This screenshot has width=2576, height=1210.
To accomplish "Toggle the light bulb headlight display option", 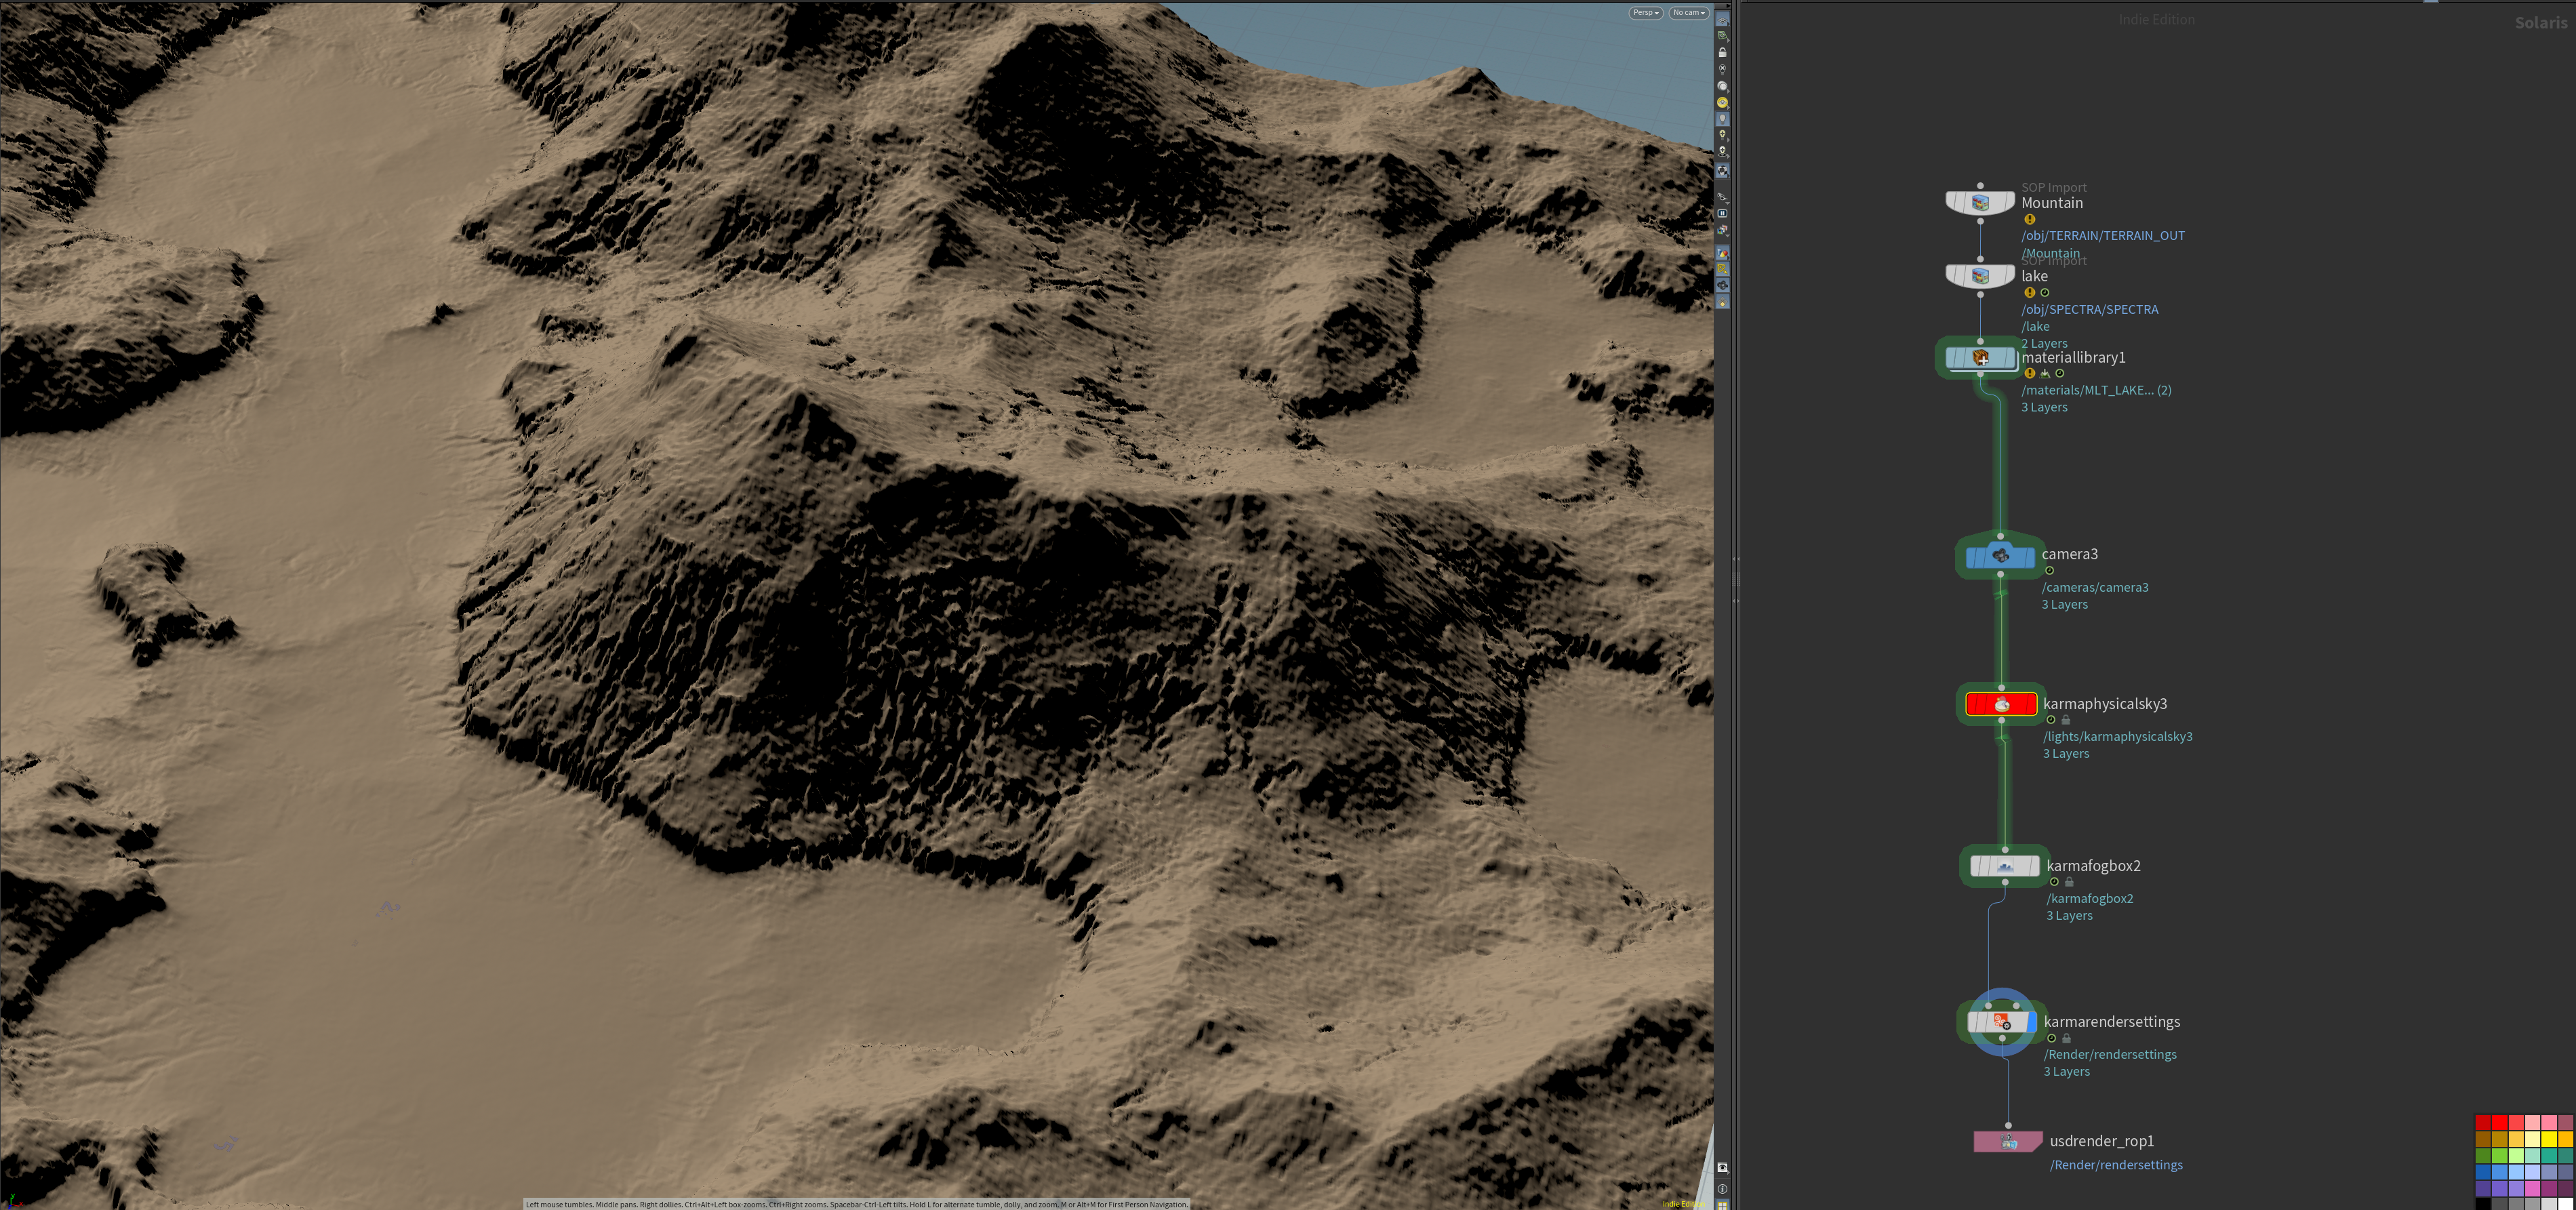I will (1722, 118).
